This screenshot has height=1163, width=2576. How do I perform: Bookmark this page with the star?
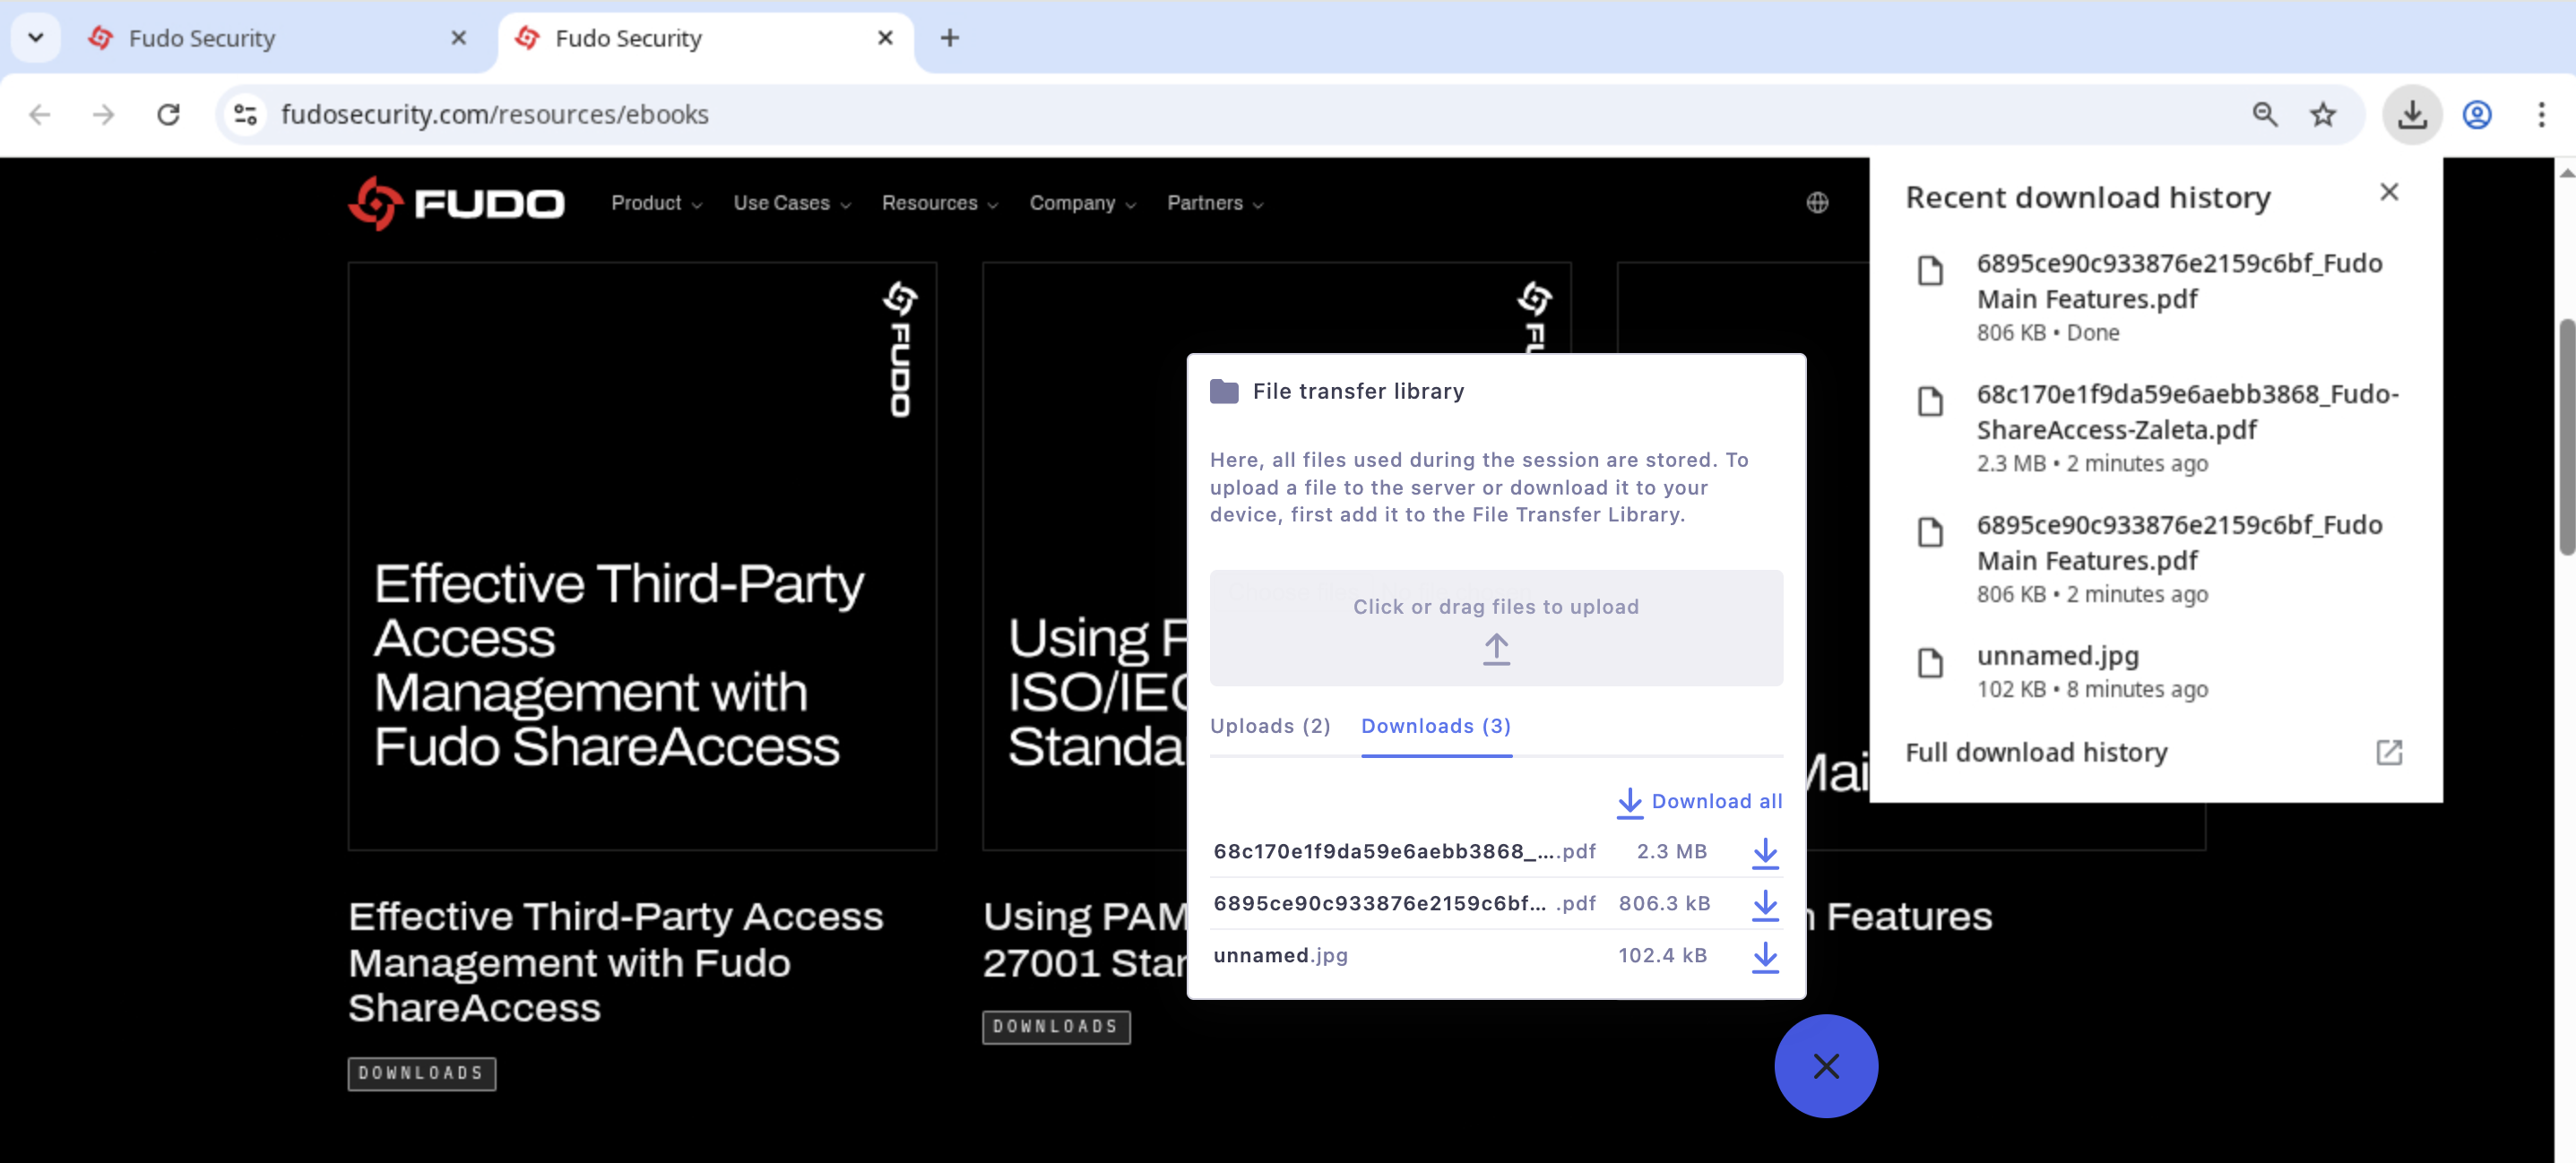click(2323, 115)
